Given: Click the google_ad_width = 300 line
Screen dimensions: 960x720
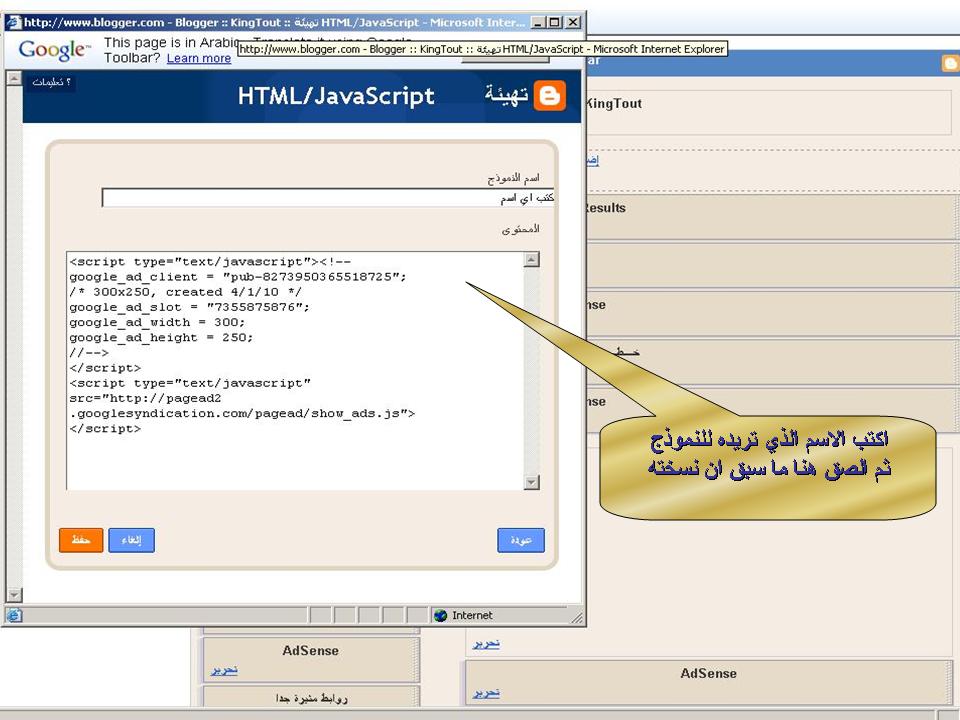Looking at the screenshot, I should point(157,323).
